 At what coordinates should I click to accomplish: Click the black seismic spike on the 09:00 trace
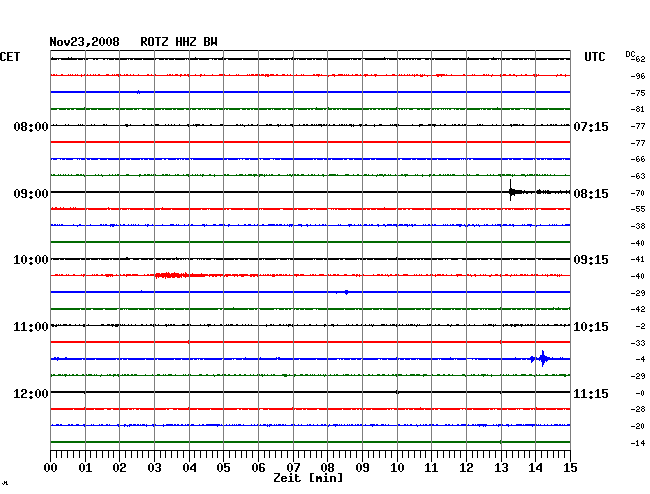click(511, 191)
